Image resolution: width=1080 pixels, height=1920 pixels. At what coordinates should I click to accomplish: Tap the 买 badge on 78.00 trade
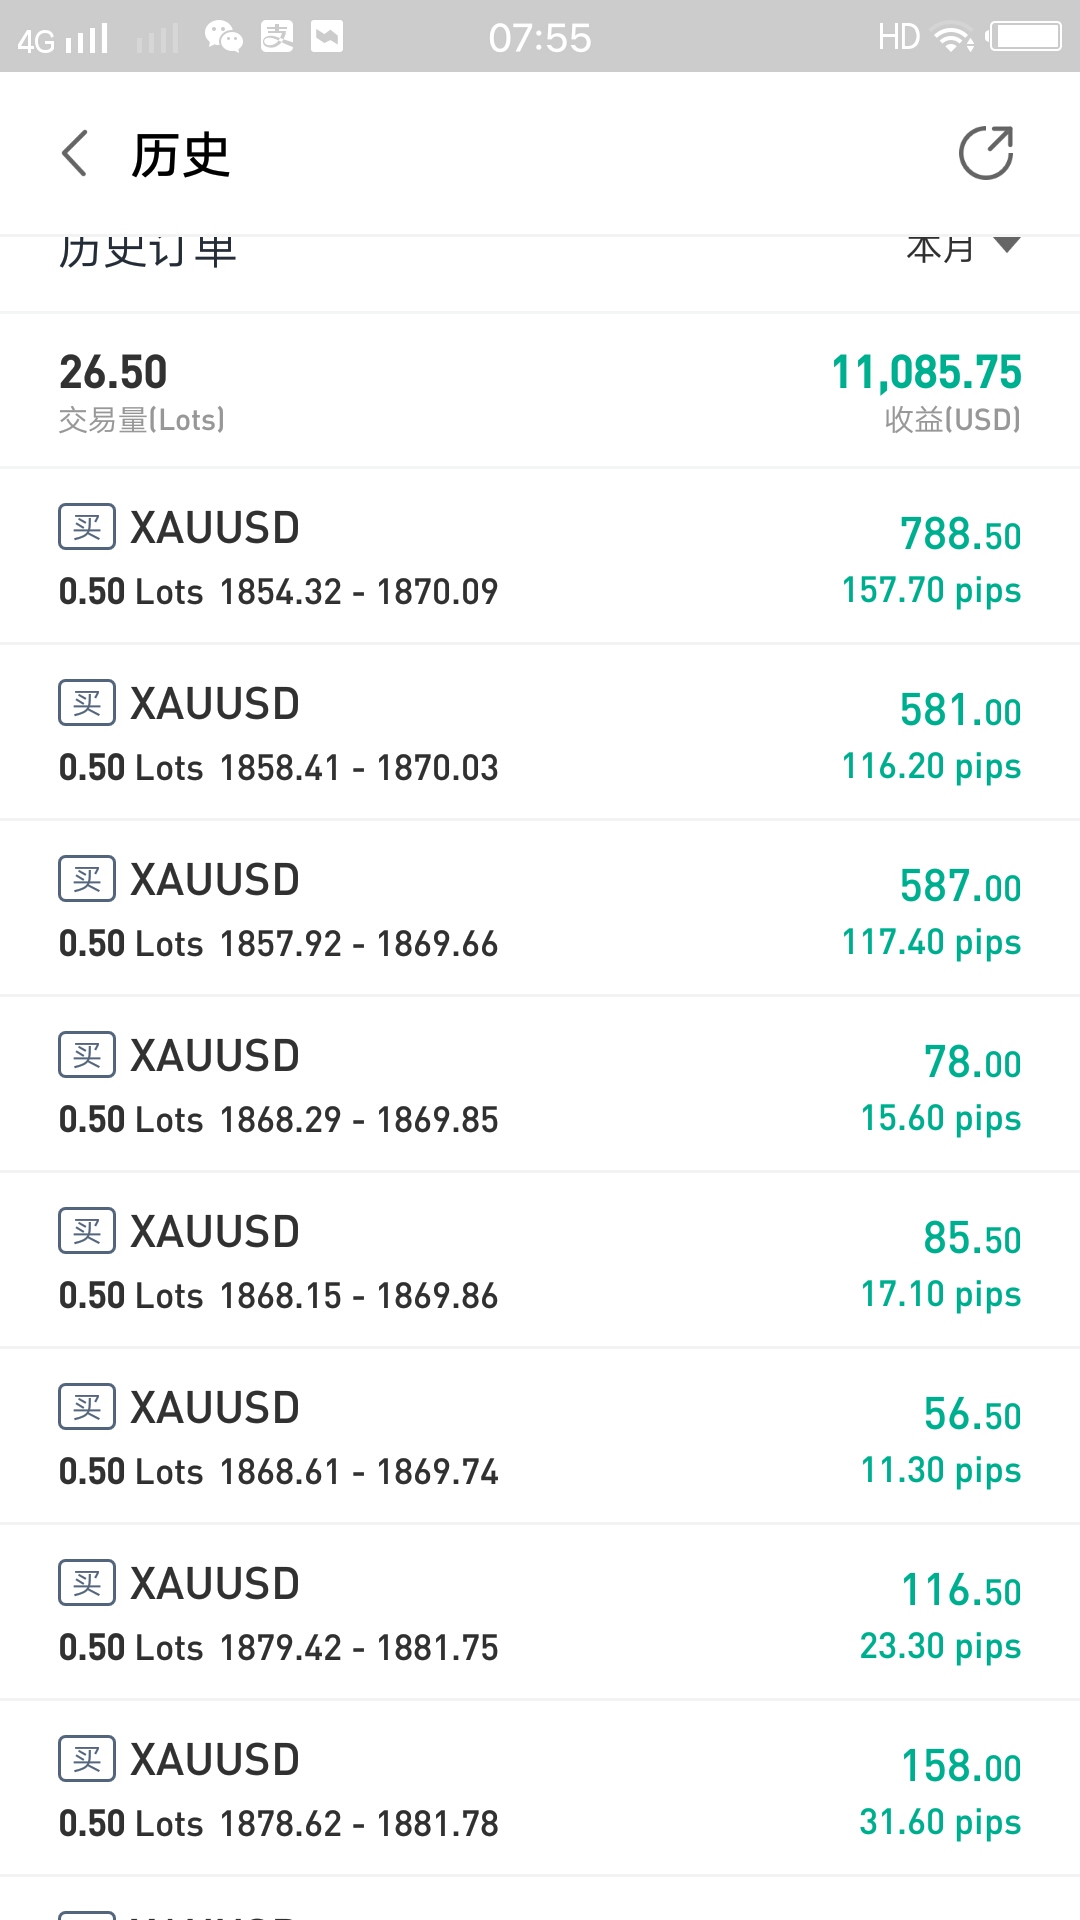click(87, 1055)
